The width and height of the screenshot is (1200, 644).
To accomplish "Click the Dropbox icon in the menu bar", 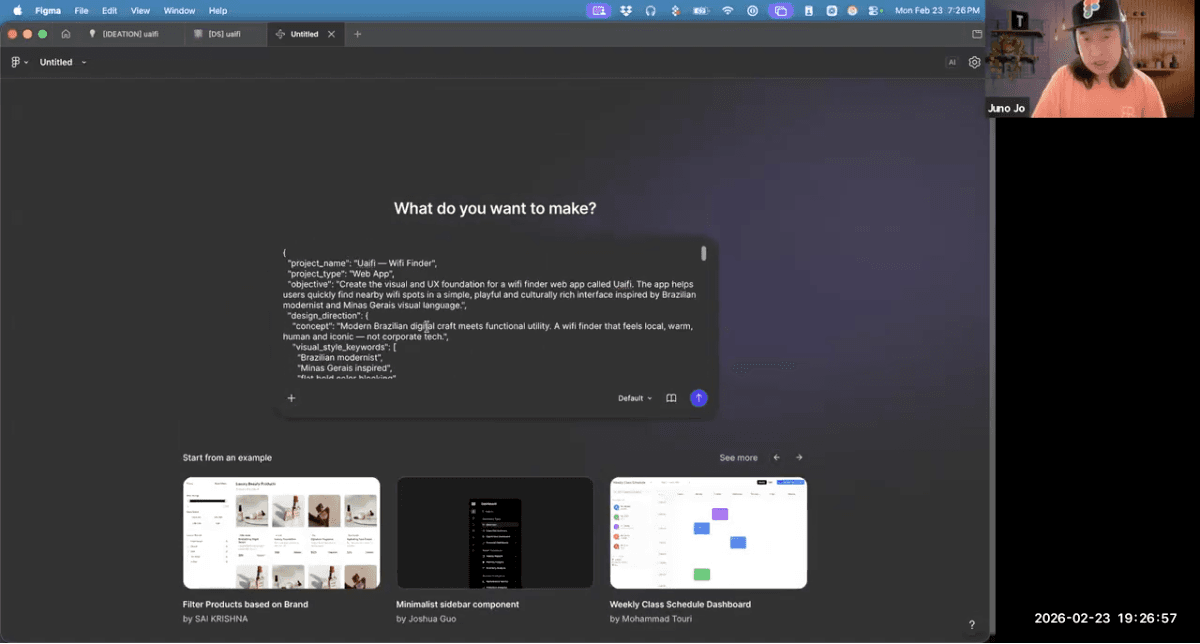I will [x=625, y=10].
